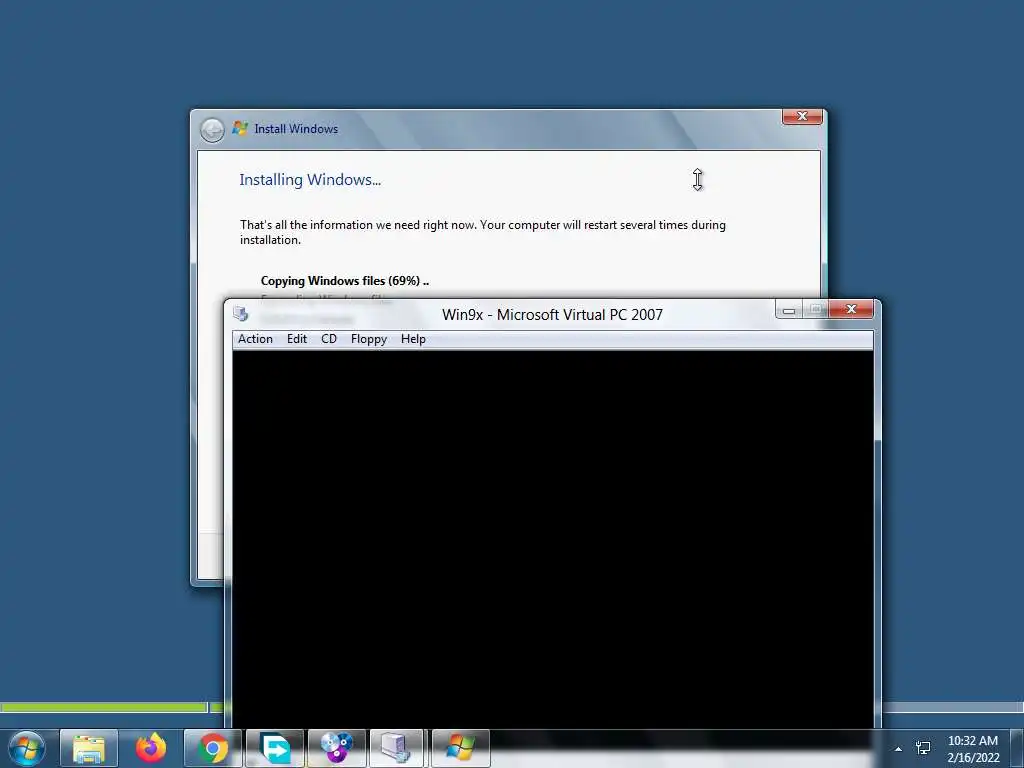The image size is (1024, 768).
Task: Open Windows Explorer from the taskbar
Action: point(89,748)
